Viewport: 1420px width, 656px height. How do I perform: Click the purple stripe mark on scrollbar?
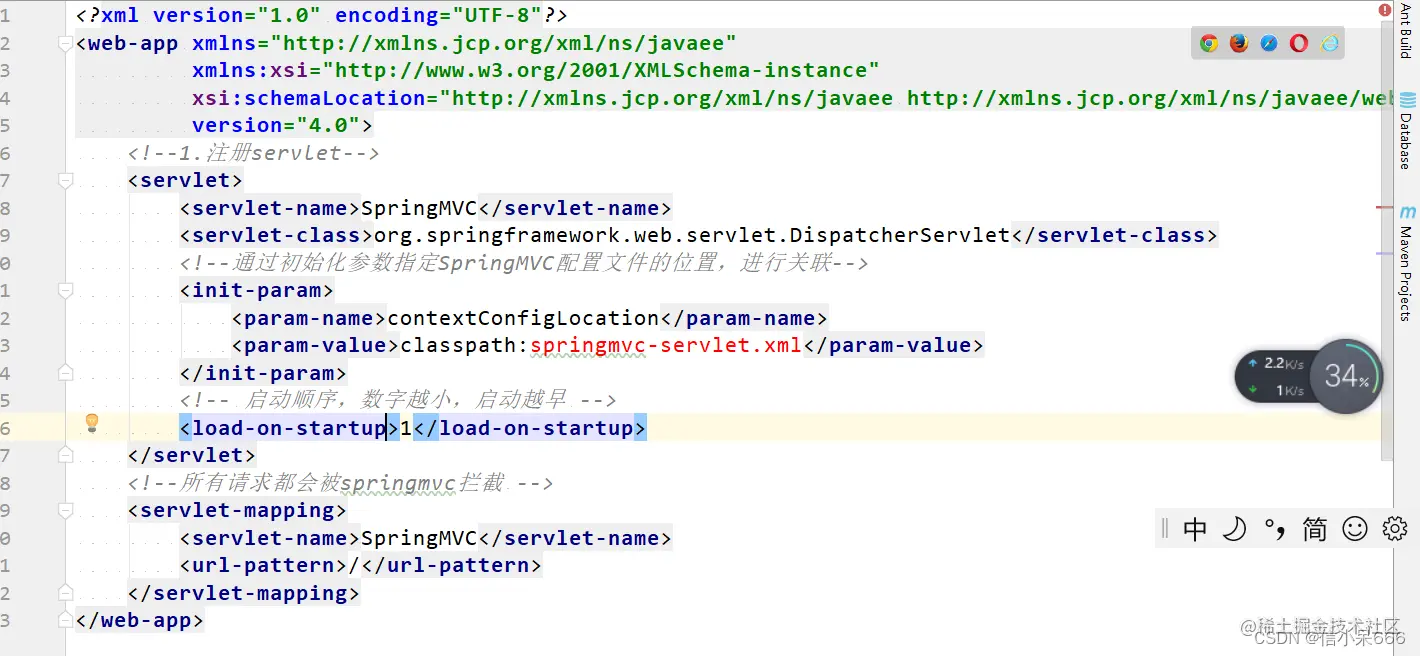pyautogui.click(x=1385, y=254)
